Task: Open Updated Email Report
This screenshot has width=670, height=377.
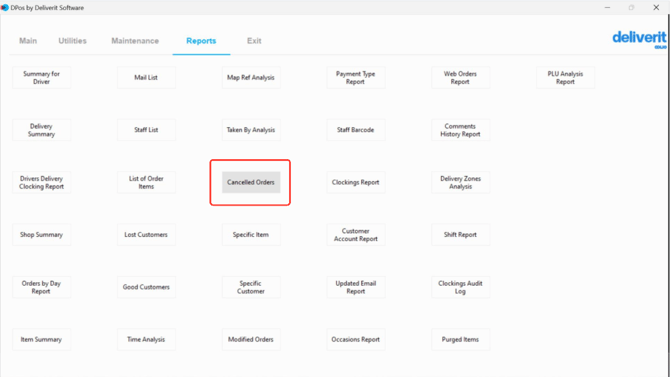Action: point(356,287)
